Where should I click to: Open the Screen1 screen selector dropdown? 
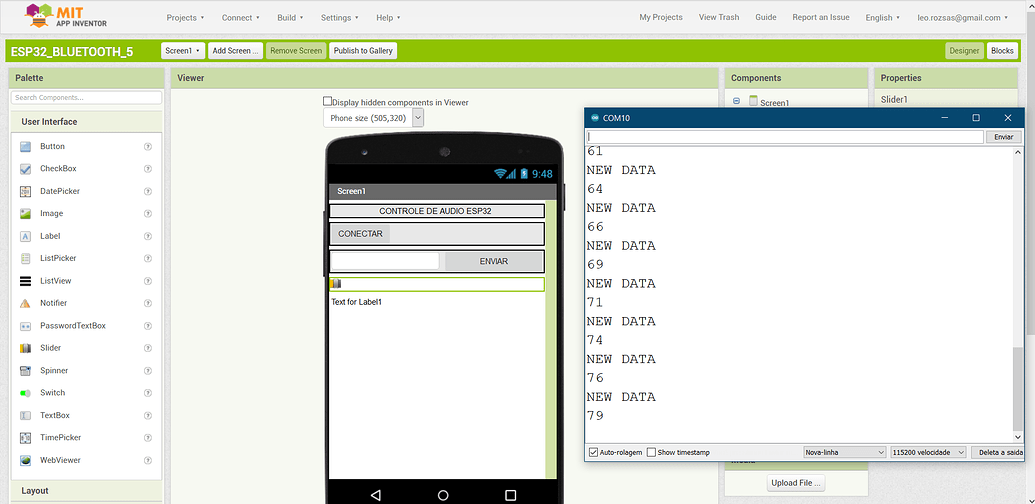pyautogui.click(x=183, y=51)
